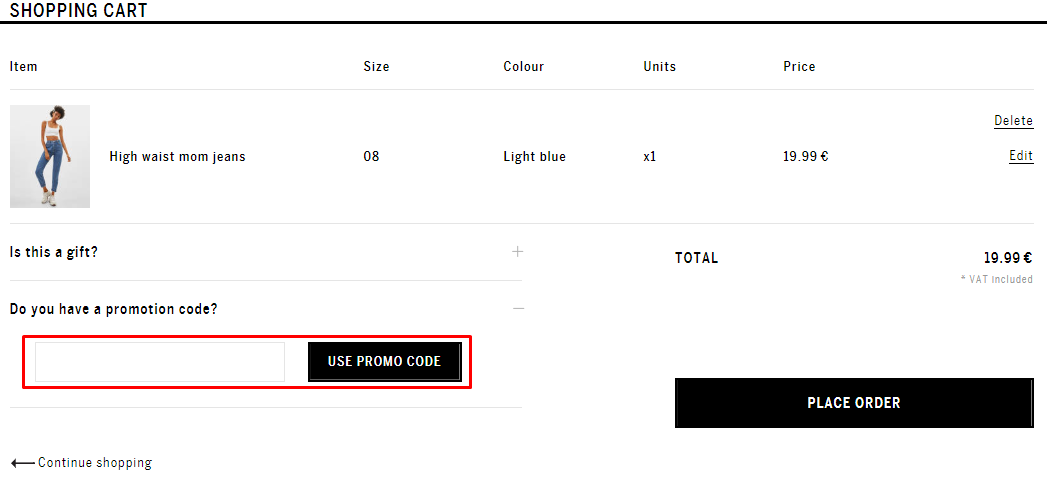
Task: Click the bold total amount 19.99 €
Action: (1008, 258)
